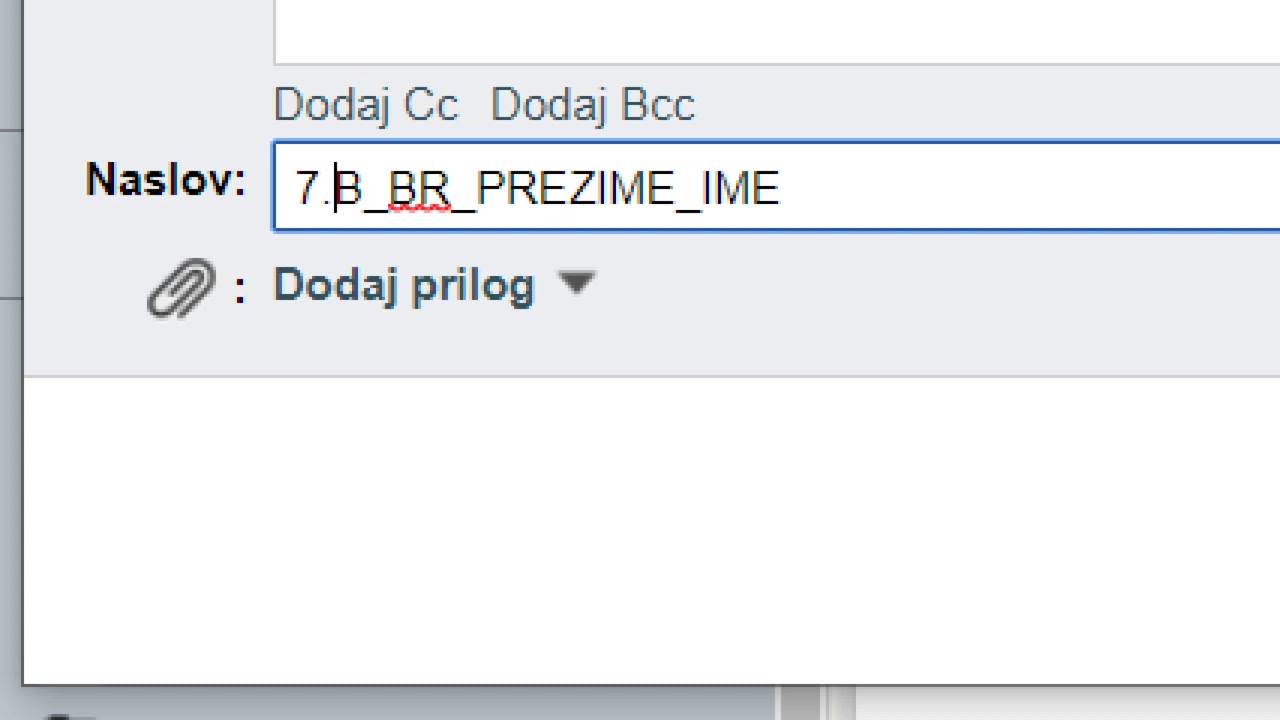Open the Dodaj Cc link
1280x720 pixels.
click(366, 105)
